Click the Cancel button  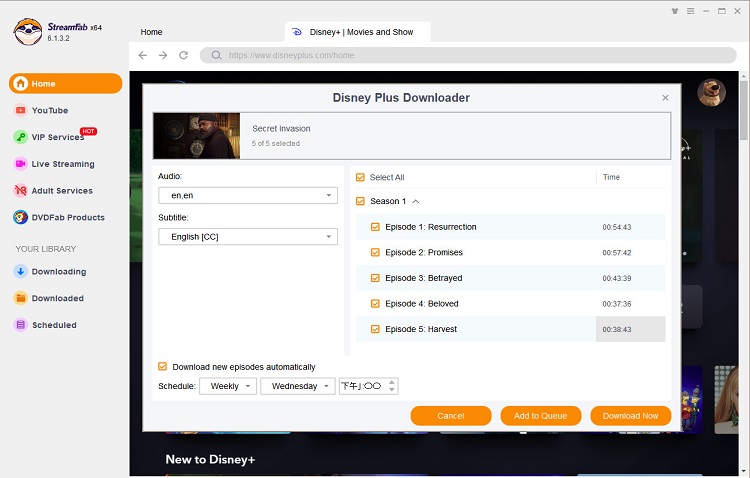coord(451,416)
